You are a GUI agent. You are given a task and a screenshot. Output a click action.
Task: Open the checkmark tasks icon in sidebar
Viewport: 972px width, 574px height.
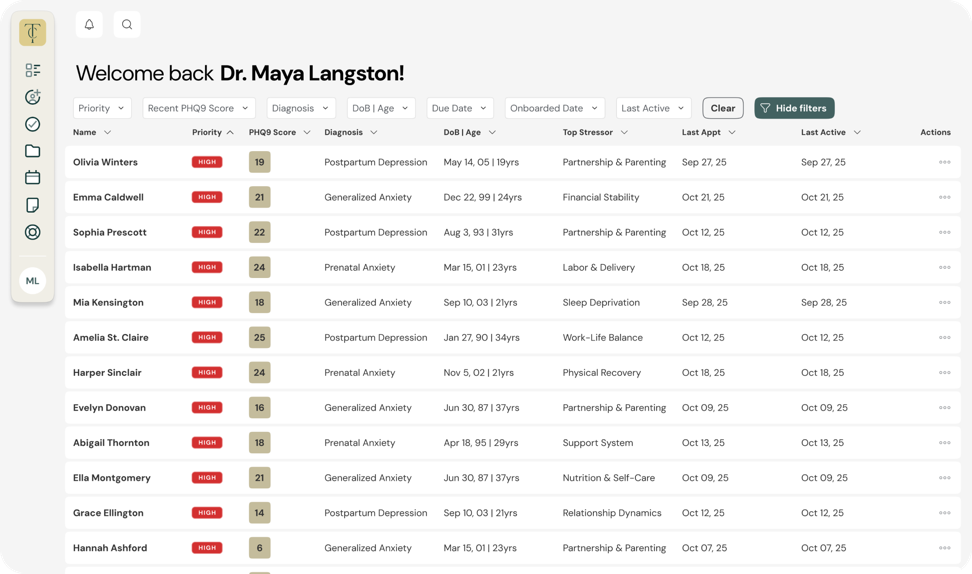(33, 124)
